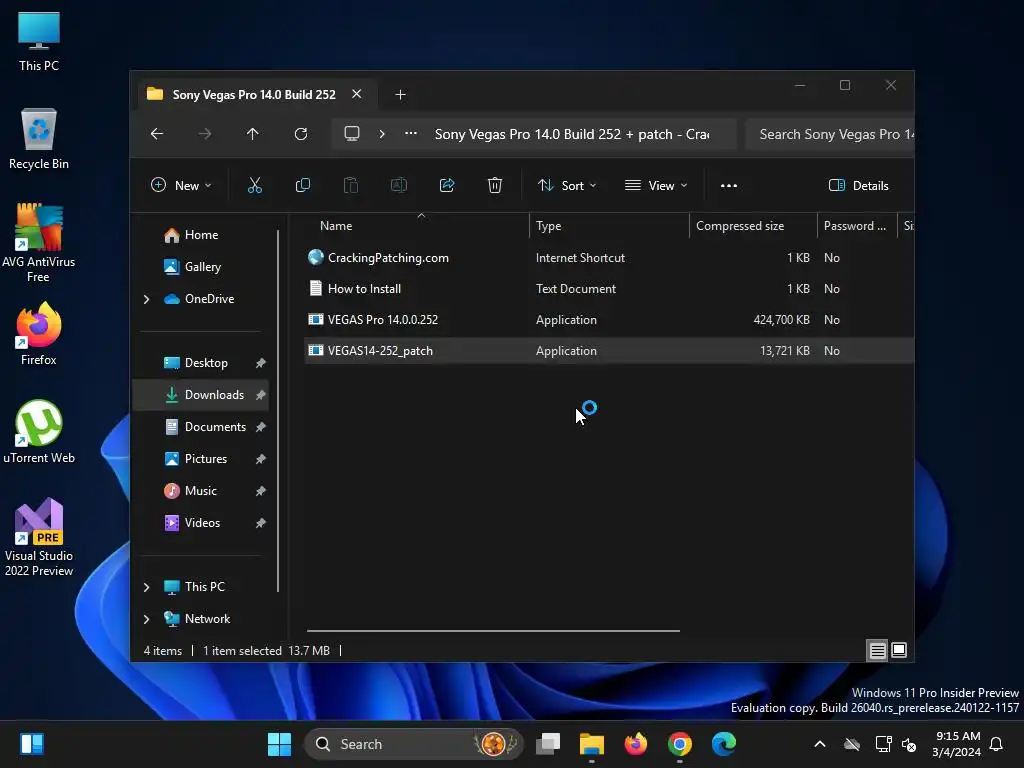Refresh the folder view
The height and width of the screenshot is (768, 1024).
[301, 134]
